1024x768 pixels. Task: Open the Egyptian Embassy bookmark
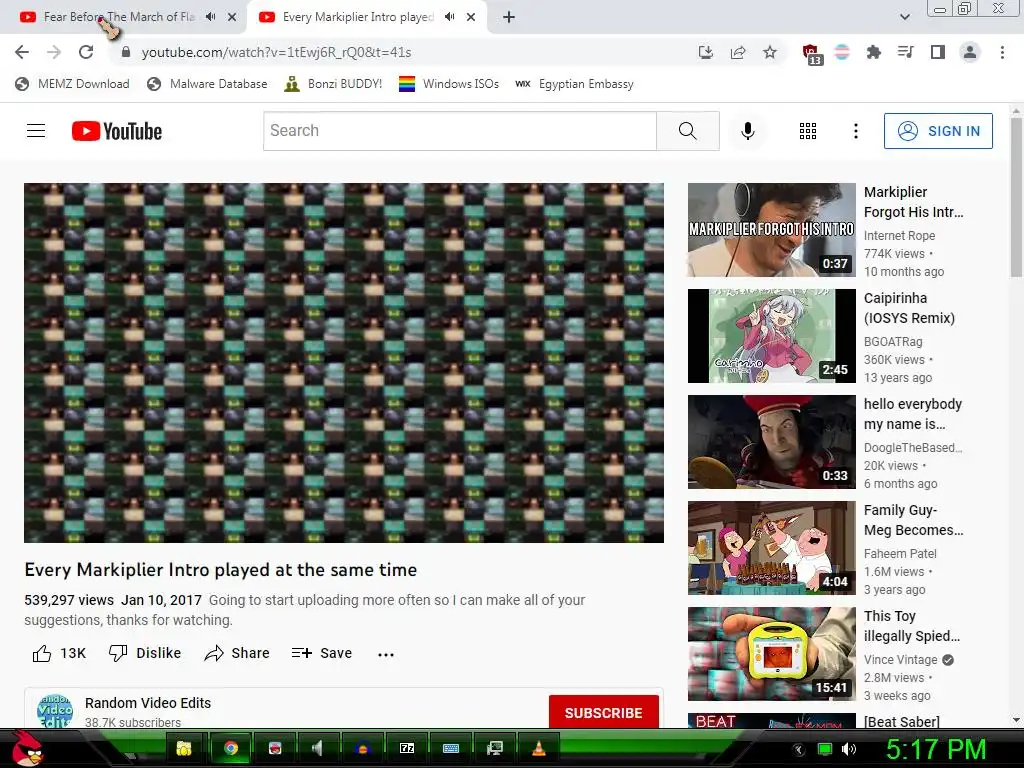[574, 84]
